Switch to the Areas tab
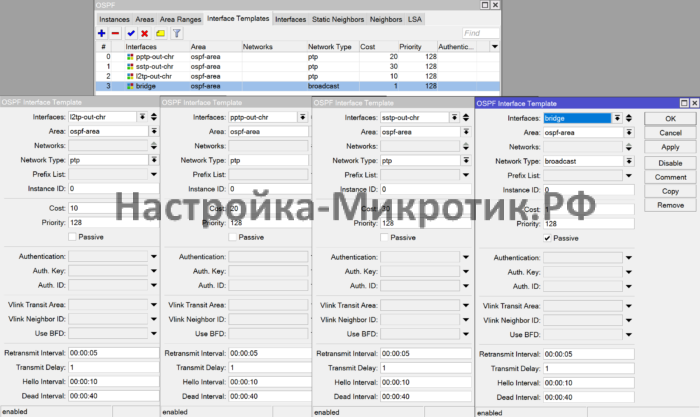Image resolution: width=700 pixels, height=417 pixels. 144,19
